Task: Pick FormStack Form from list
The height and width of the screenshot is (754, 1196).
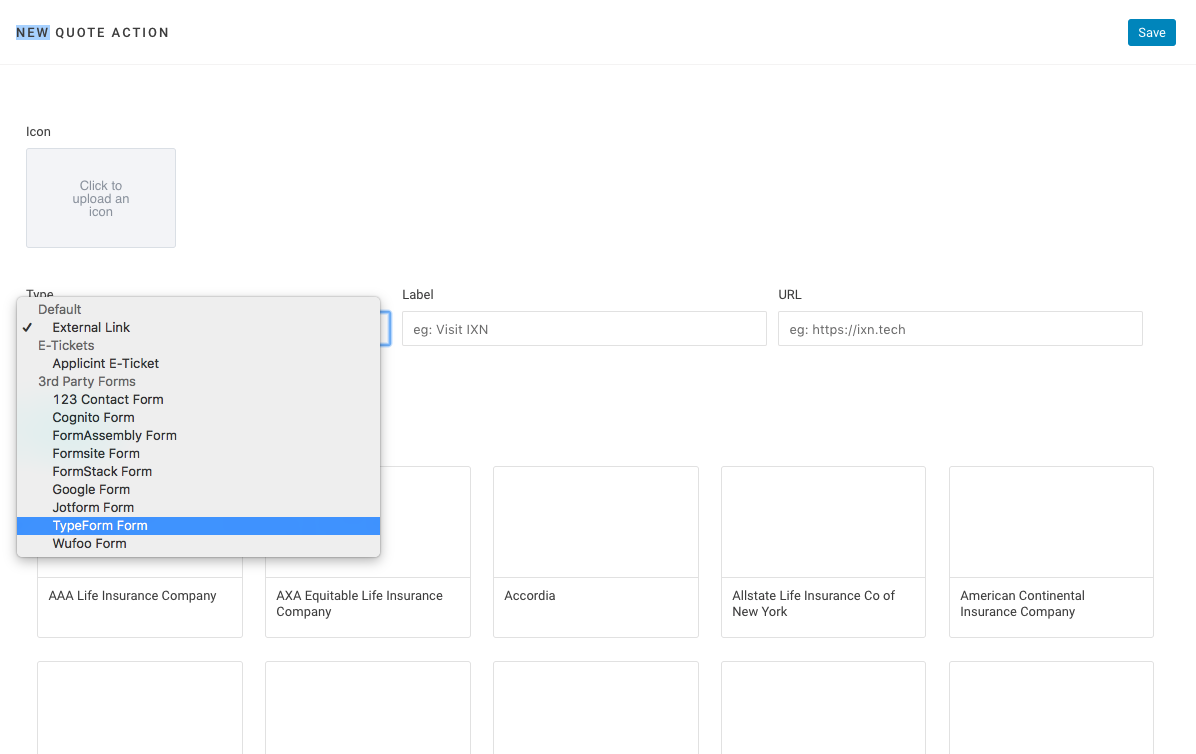Action: tap(198, 472)
